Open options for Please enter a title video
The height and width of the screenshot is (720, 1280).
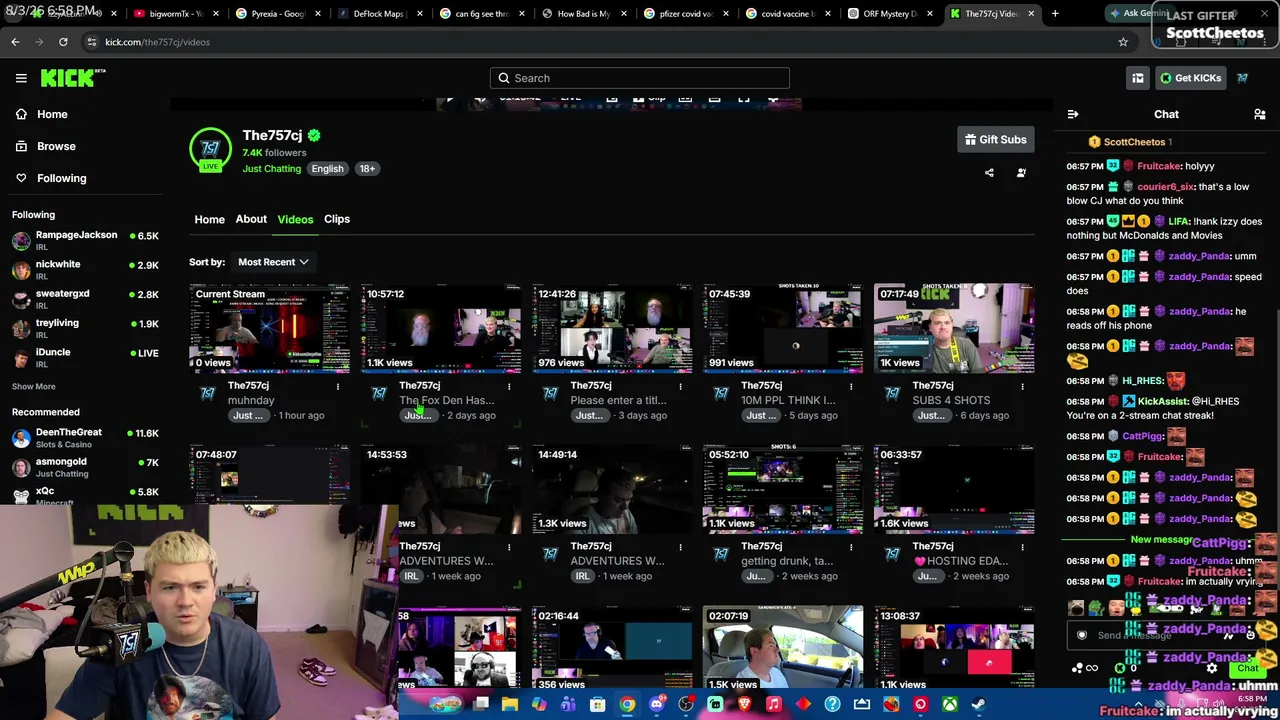(x=680, y=386)
